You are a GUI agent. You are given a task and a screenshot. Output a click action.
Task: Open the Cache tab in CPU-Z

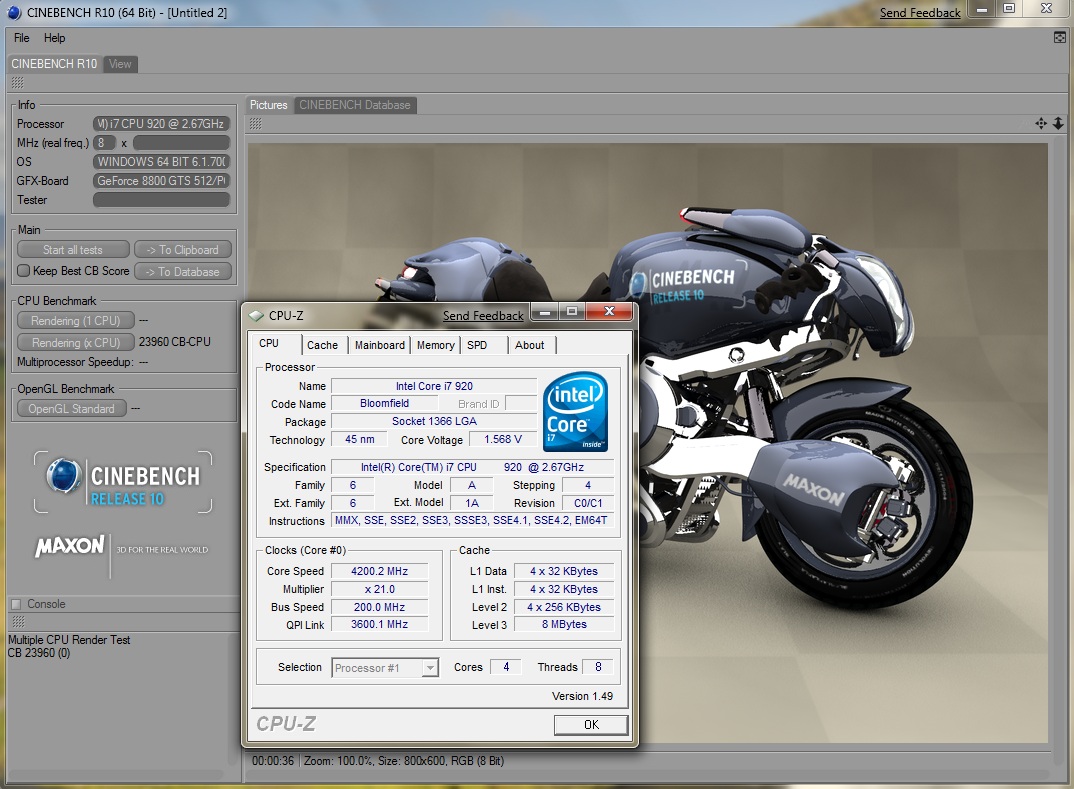pyautogui.click(x=322, y=345)
